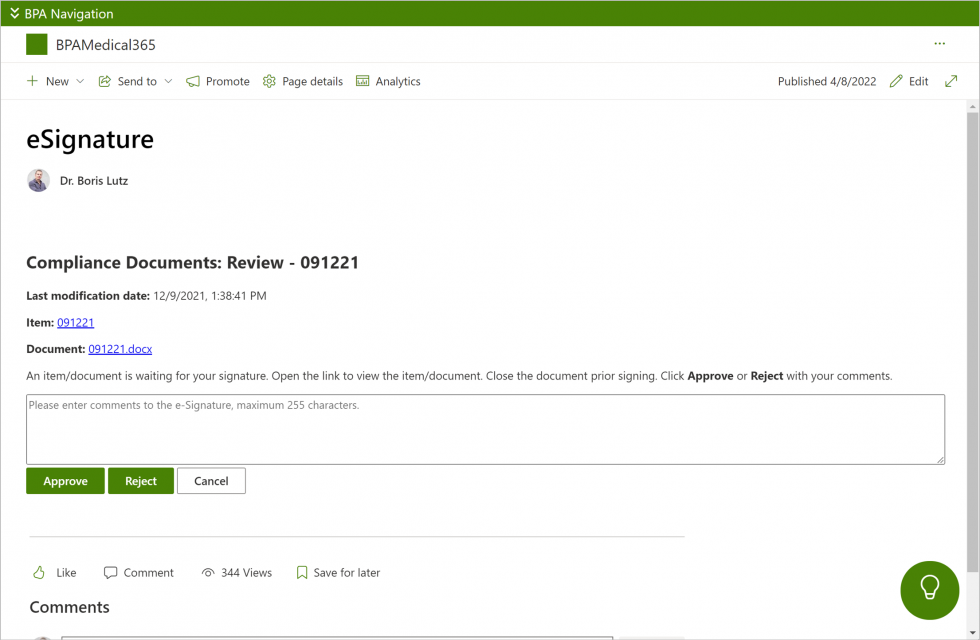Open Page details via gear icon
Viewport: 980px width, 640px height.
(268, 81)
